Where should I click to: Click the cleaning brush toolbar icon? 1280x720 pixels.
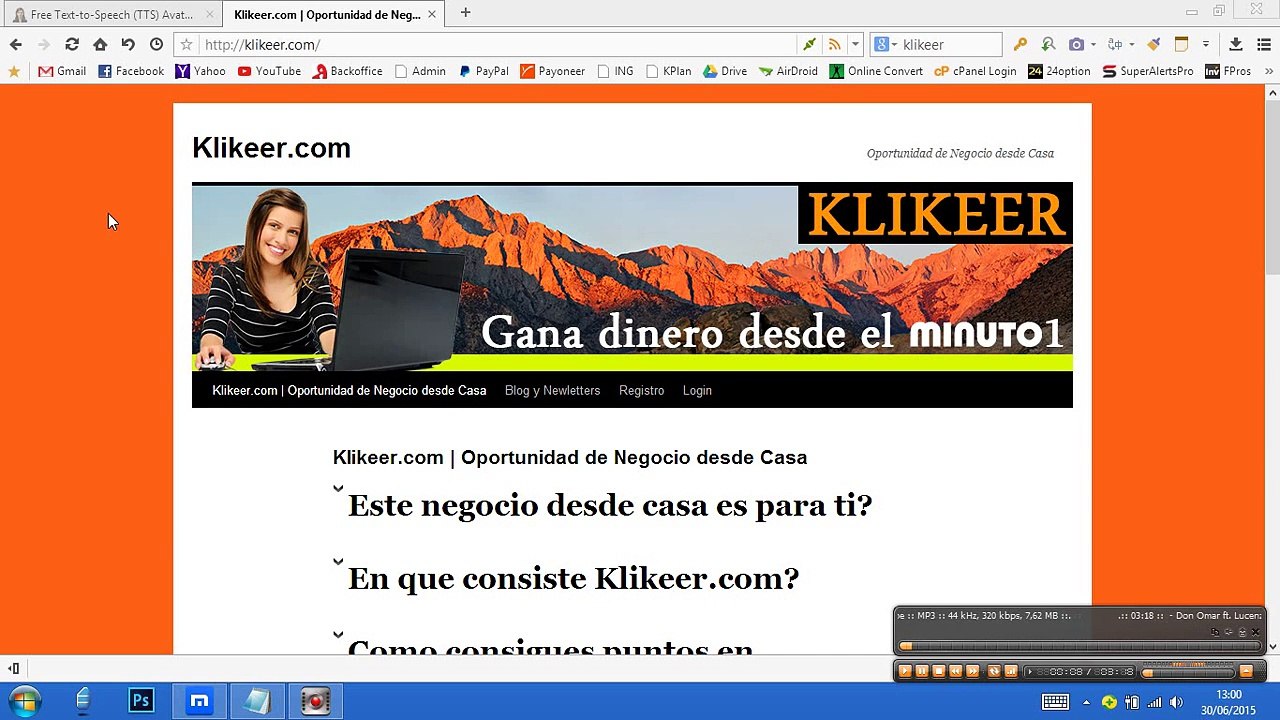1153,44
